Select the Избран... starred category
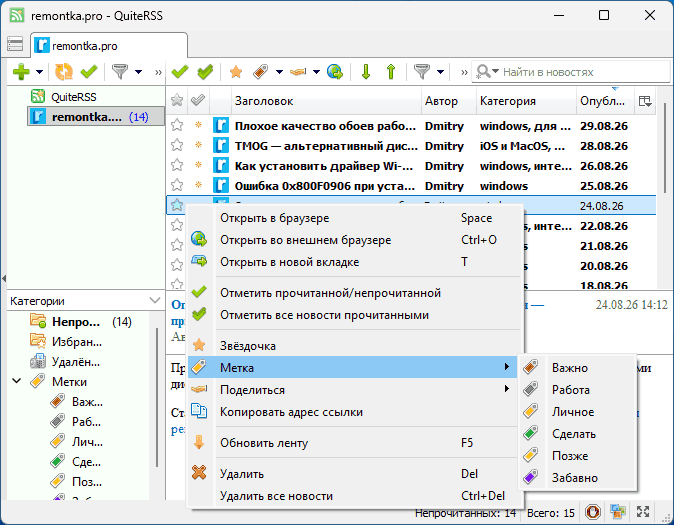This screenshot has width=674, height=525. point(66,342)
